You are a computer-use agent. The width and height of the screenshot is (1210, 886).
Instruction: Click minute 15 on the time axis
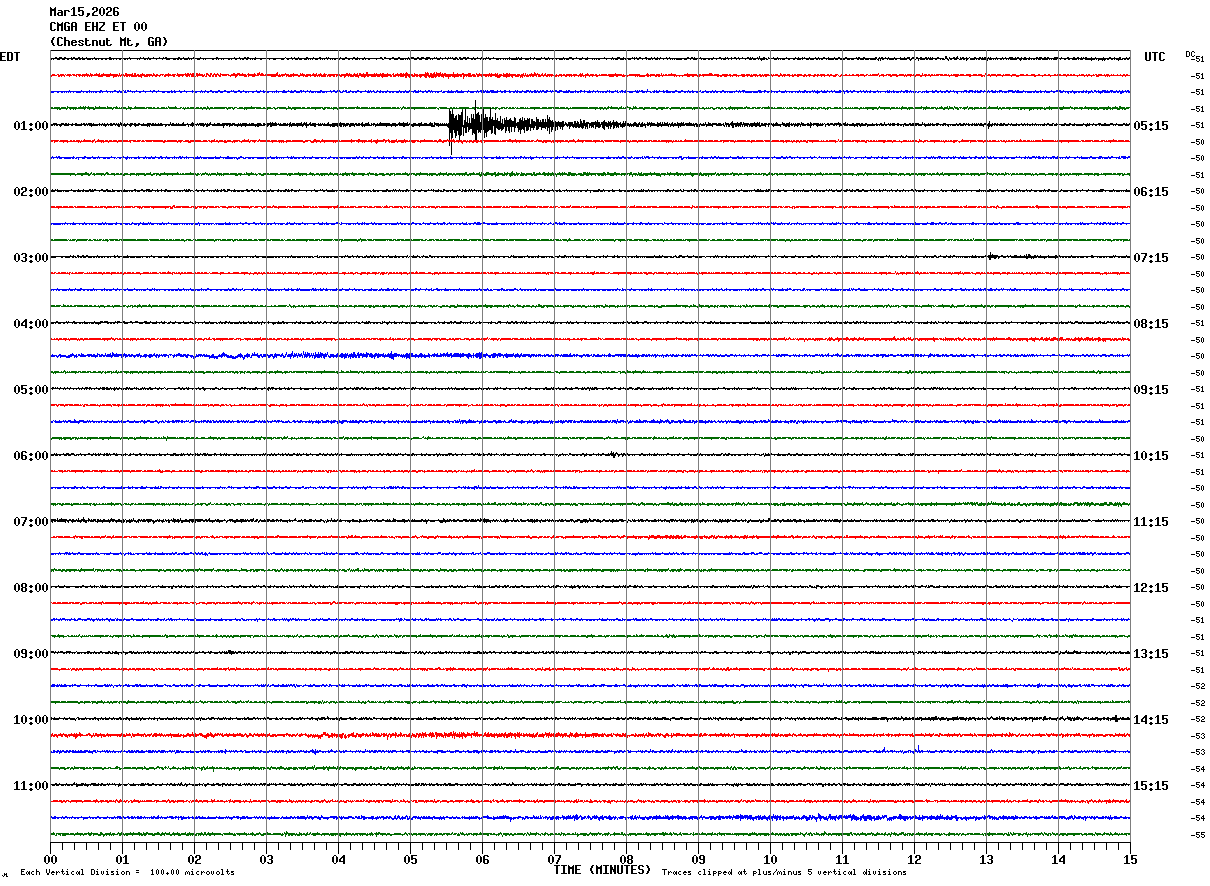point(1130,859)
